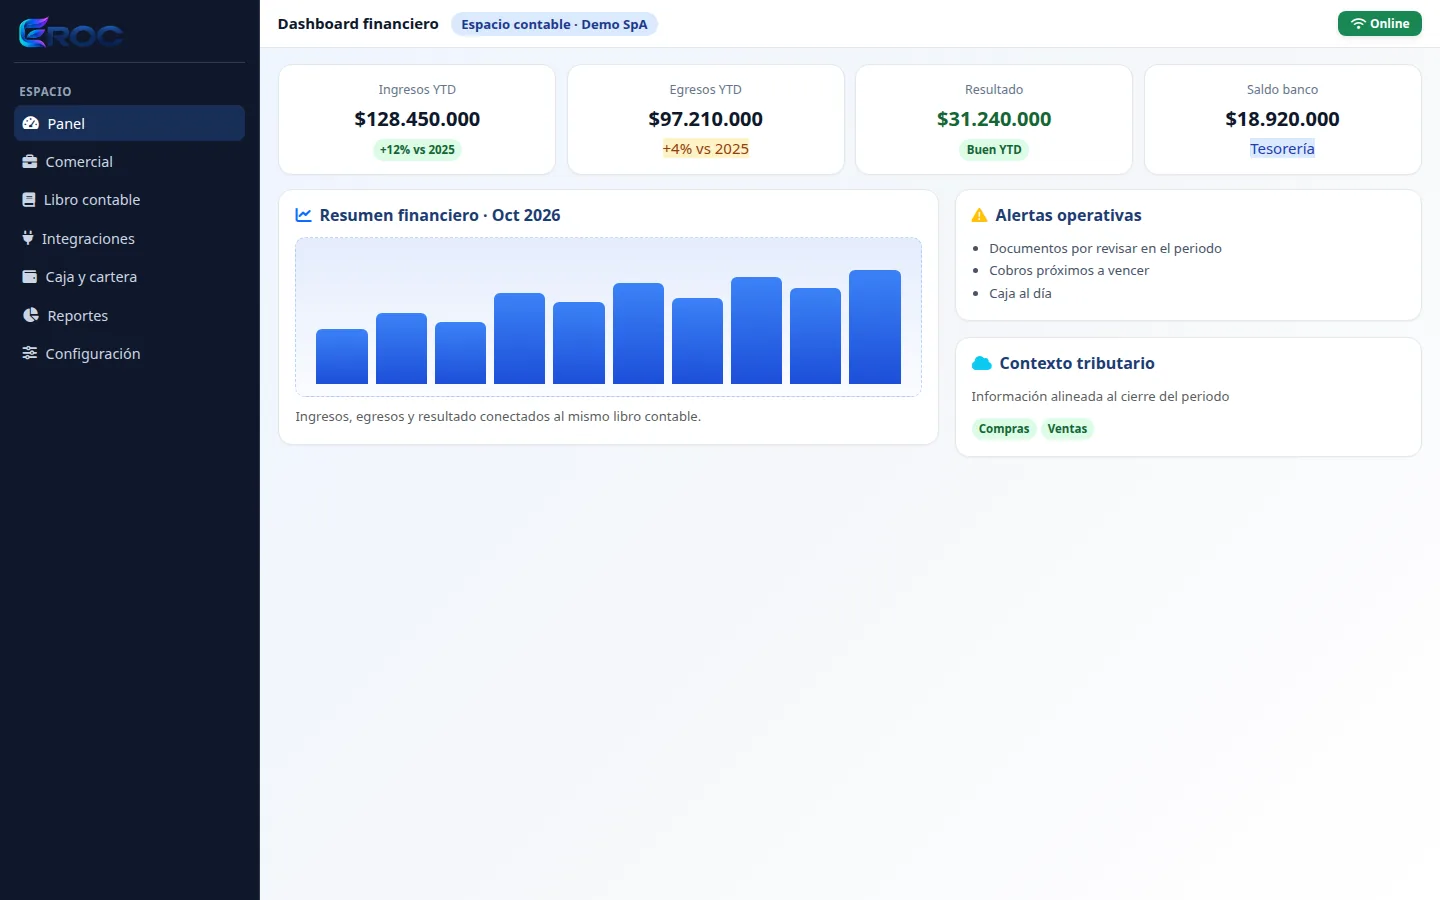This screenshot has width=1440, height=900.
Task: Open Configuración settings
Action: [129, 353]
